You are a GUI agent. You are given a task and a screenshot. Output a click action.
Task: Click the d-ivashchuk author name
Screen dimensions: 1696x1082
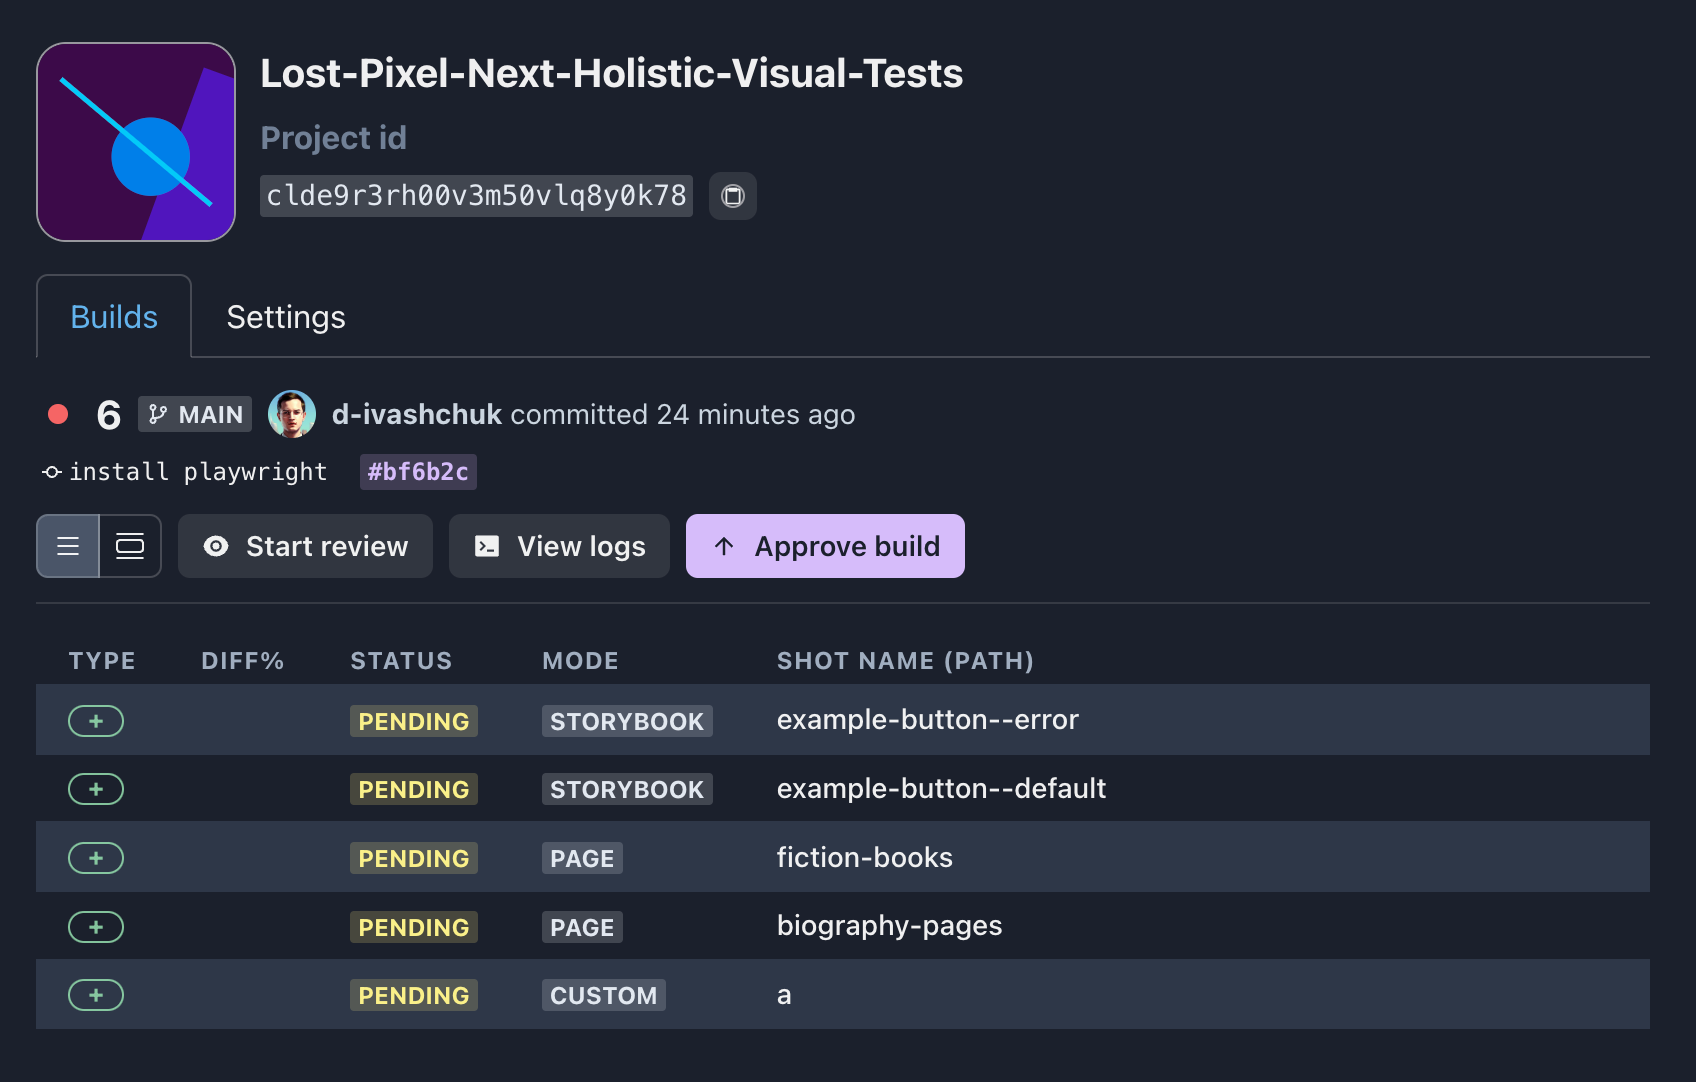tap(417, 414)
